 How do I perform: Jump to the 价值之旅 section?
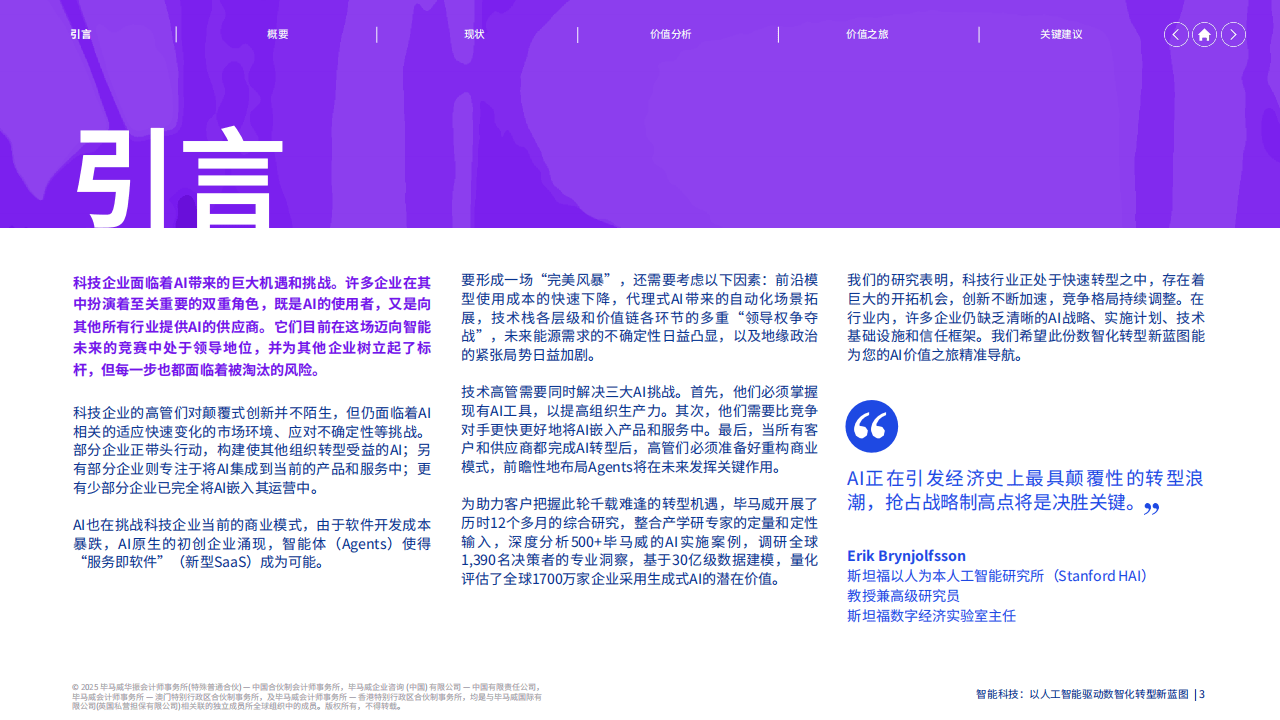tap(867, 34)
